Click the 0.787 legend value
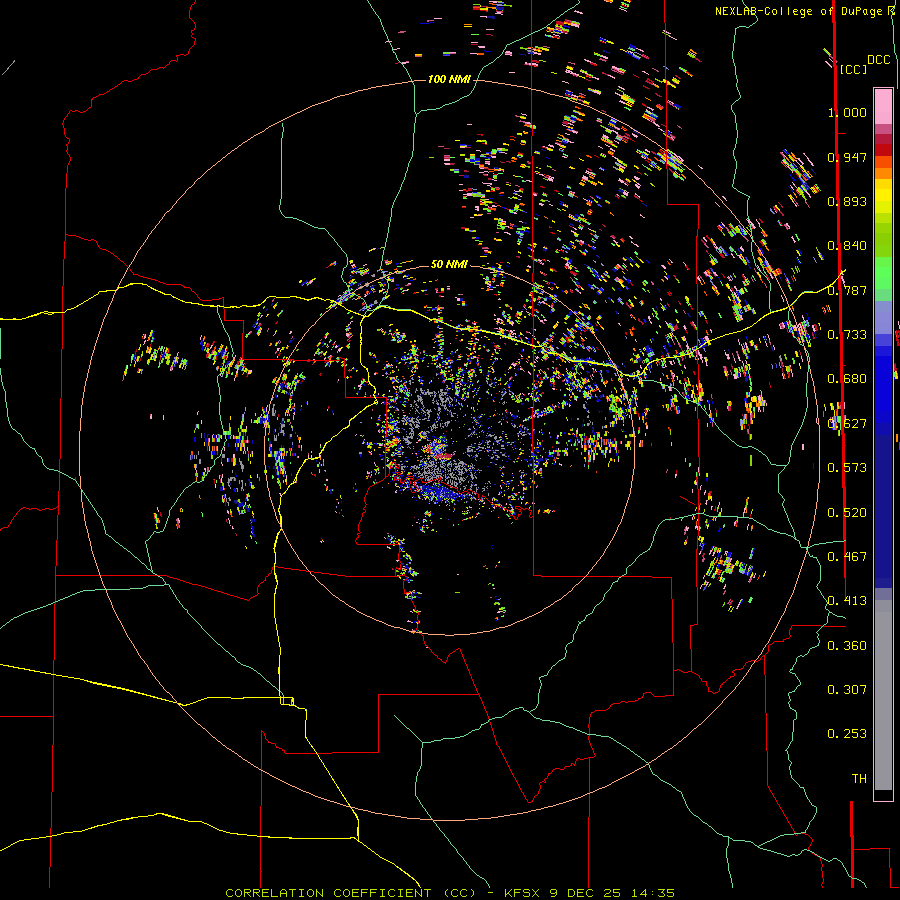The width and height of the screenshot is (900, 900). coord(847,290)
